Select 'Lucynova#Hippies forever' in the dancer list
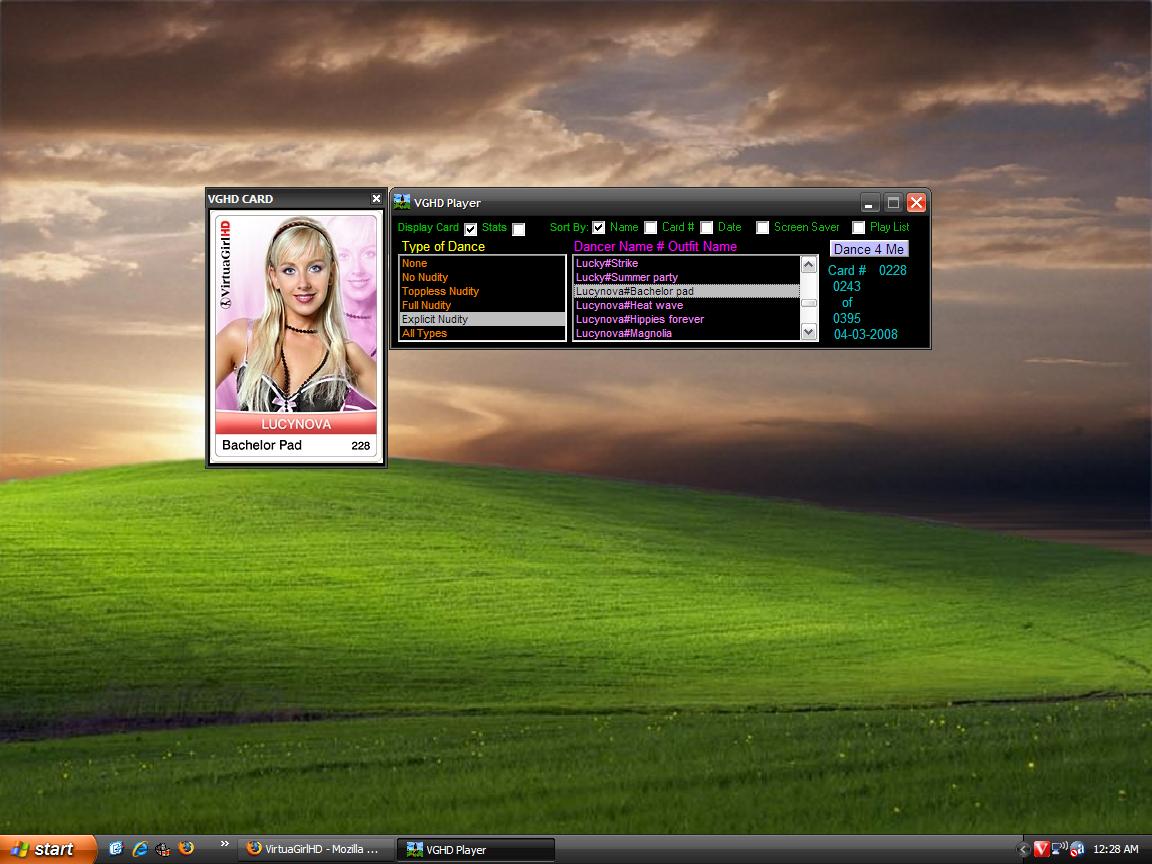Screen dimensions: 1152x864 tap(686, 319)
